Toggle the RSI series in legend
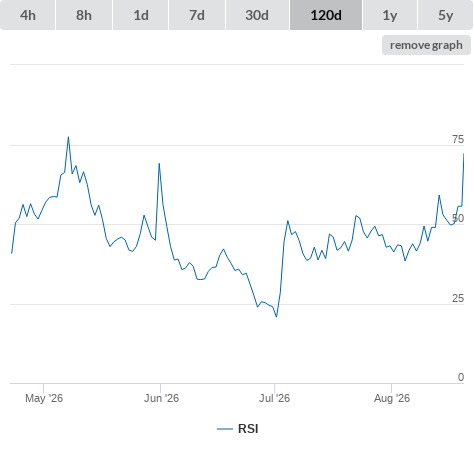The width and height of the screenshot is (474, 455). 248,429
